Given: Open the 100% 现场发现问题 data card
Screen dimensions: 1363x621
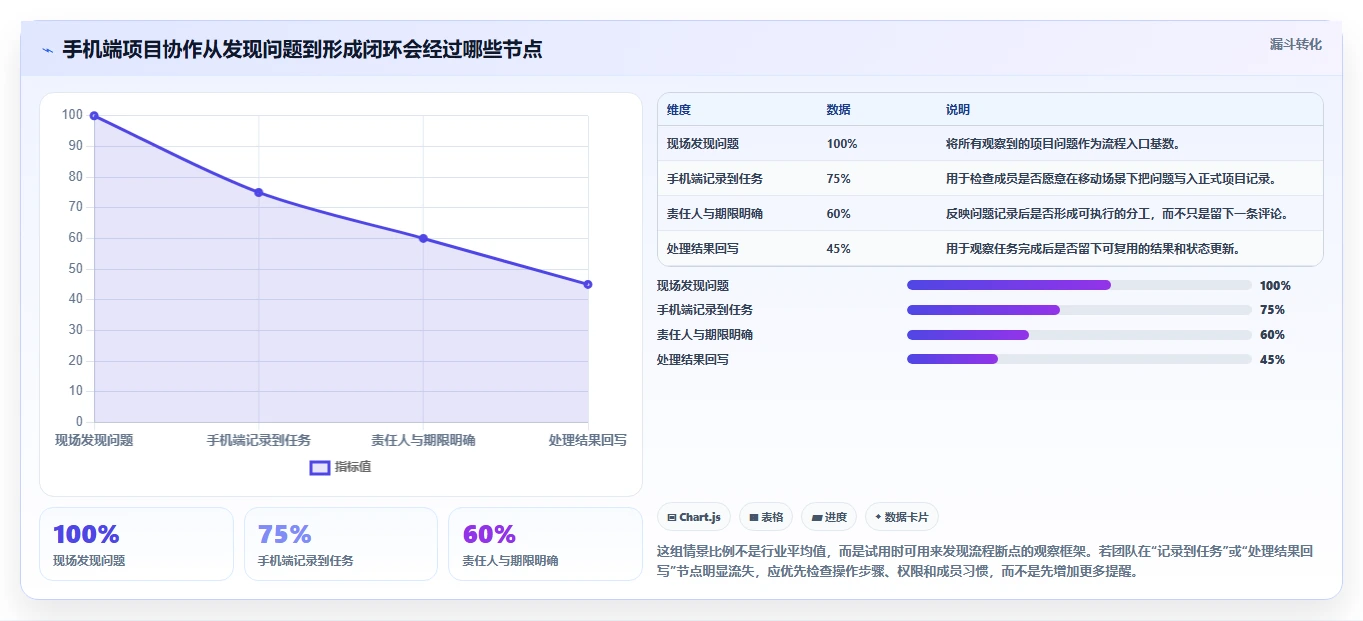Looking at the screenshot, I should point(136,544).
